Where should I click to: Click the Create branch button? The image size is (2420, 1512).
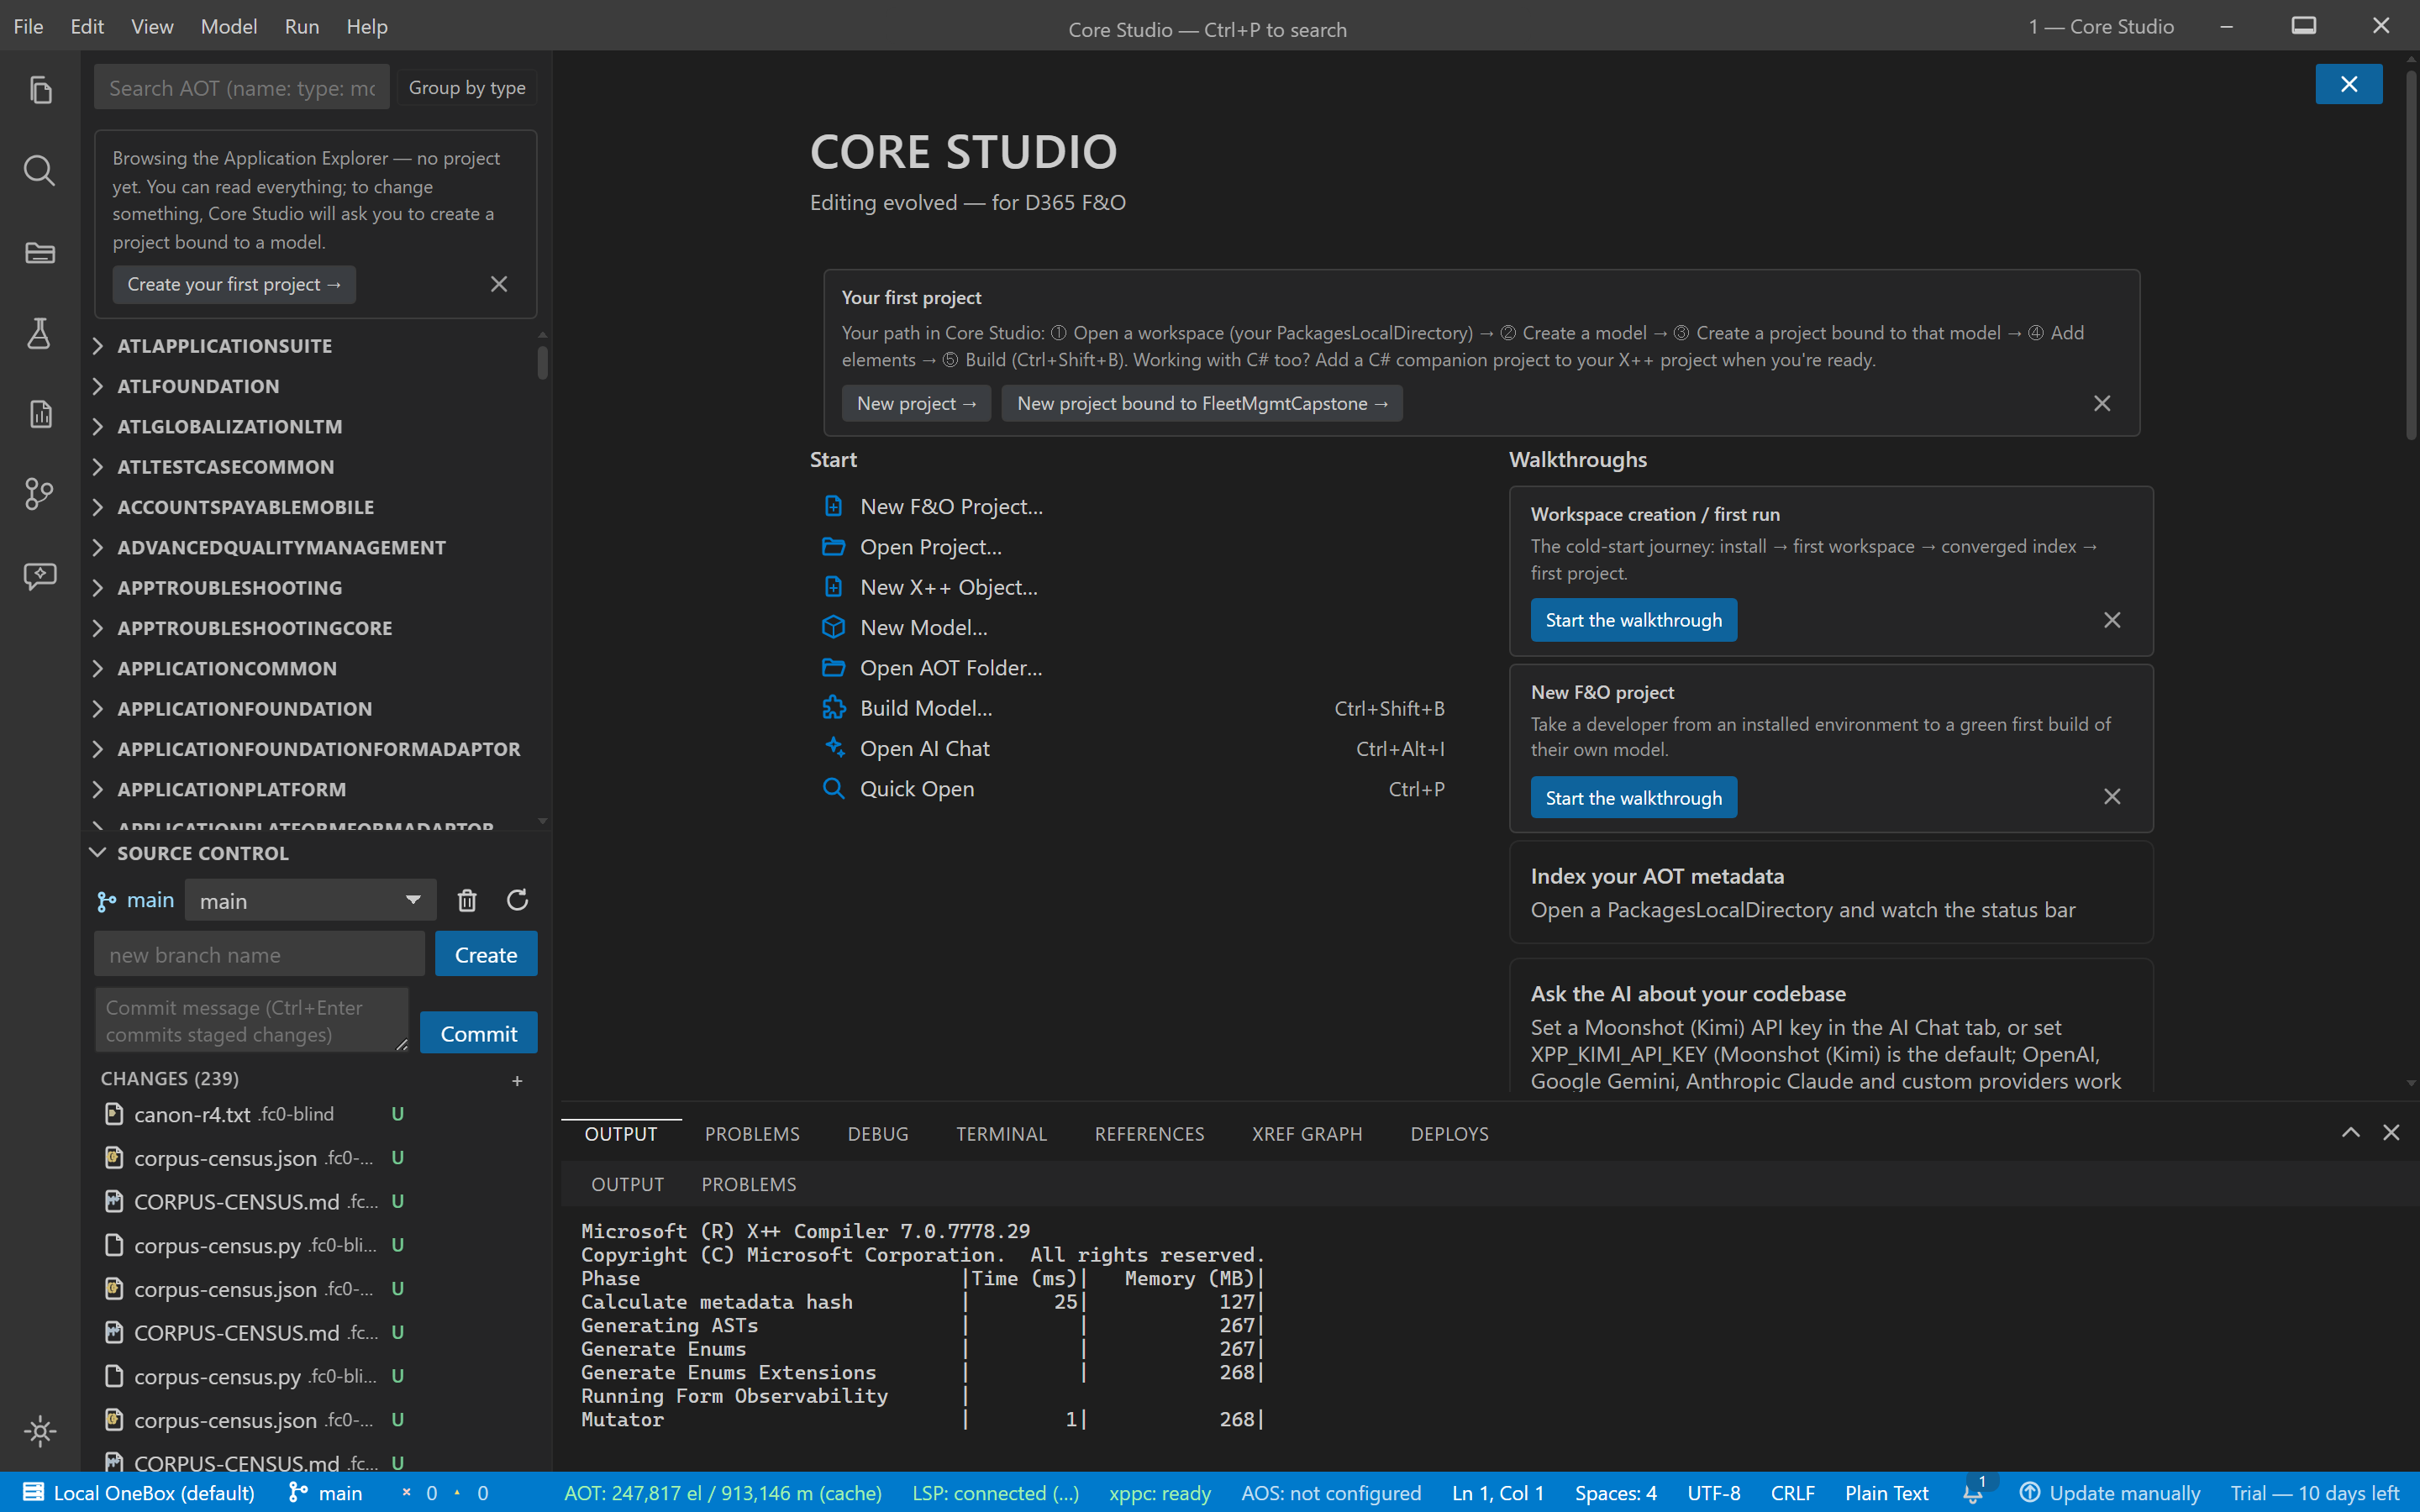(x=486, y=954)
